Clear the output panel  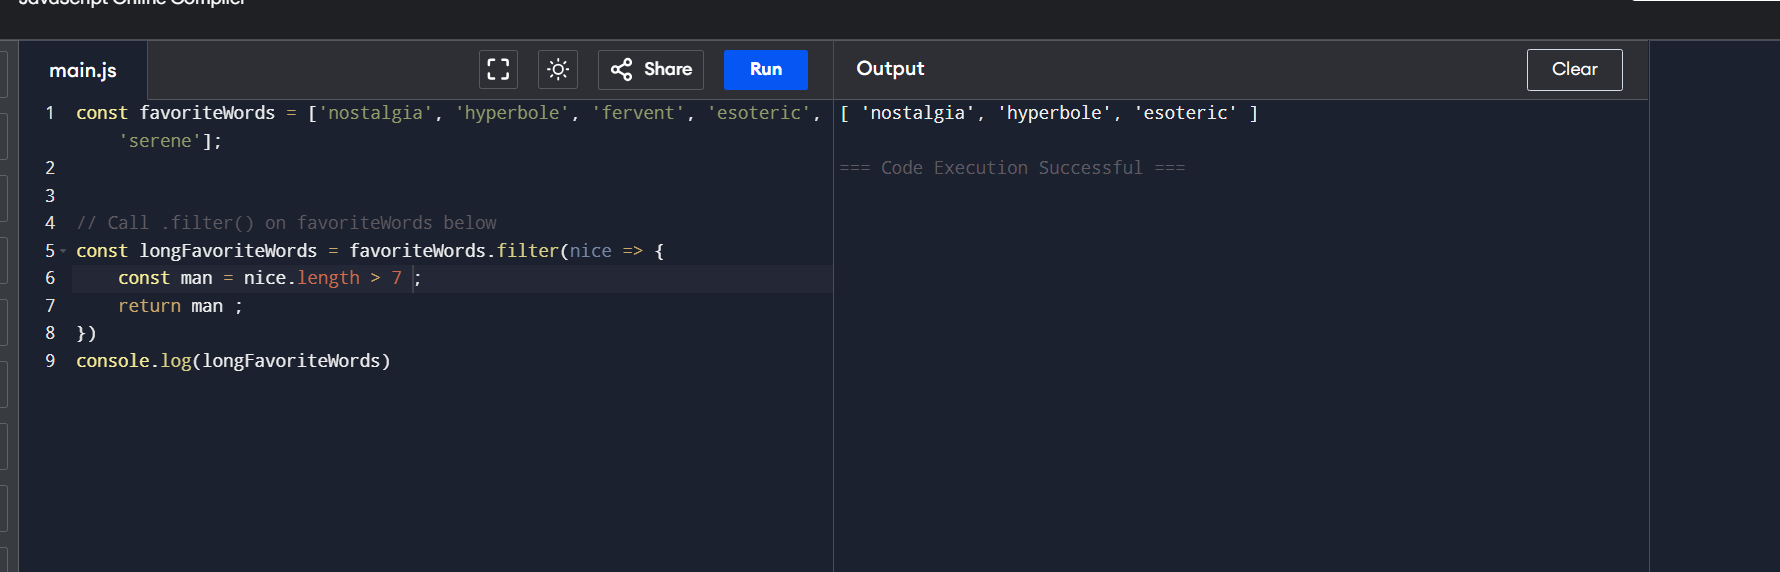[1574, 69]
